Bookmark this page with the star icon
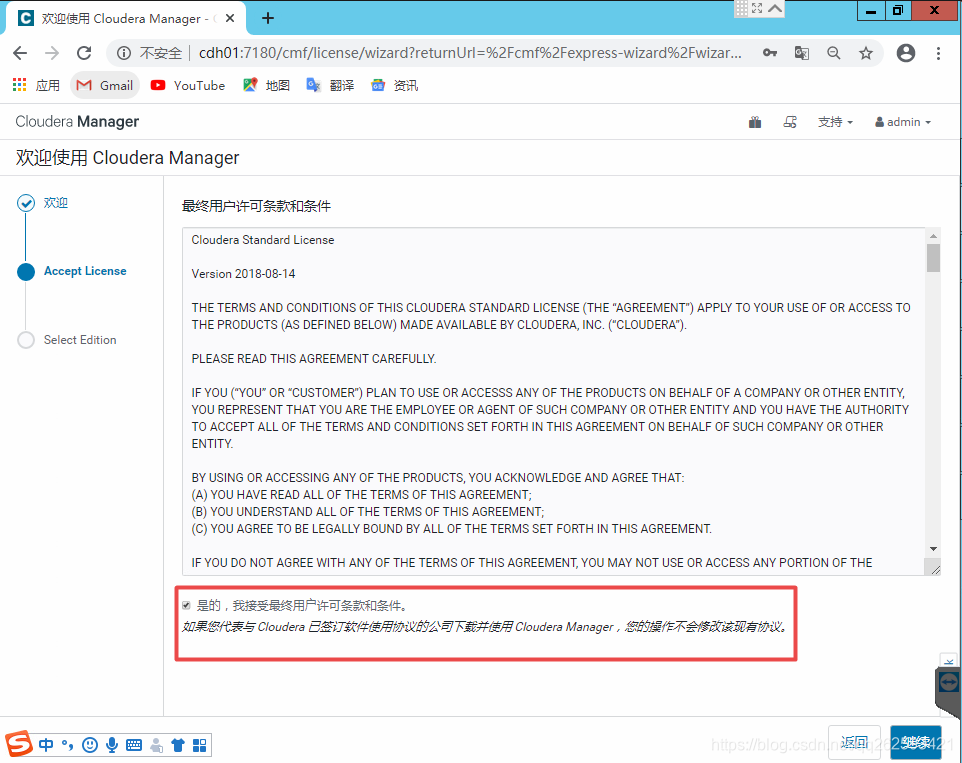Image resolution: width=962 pixels, height=763 pixels. [x=866, y=53]
